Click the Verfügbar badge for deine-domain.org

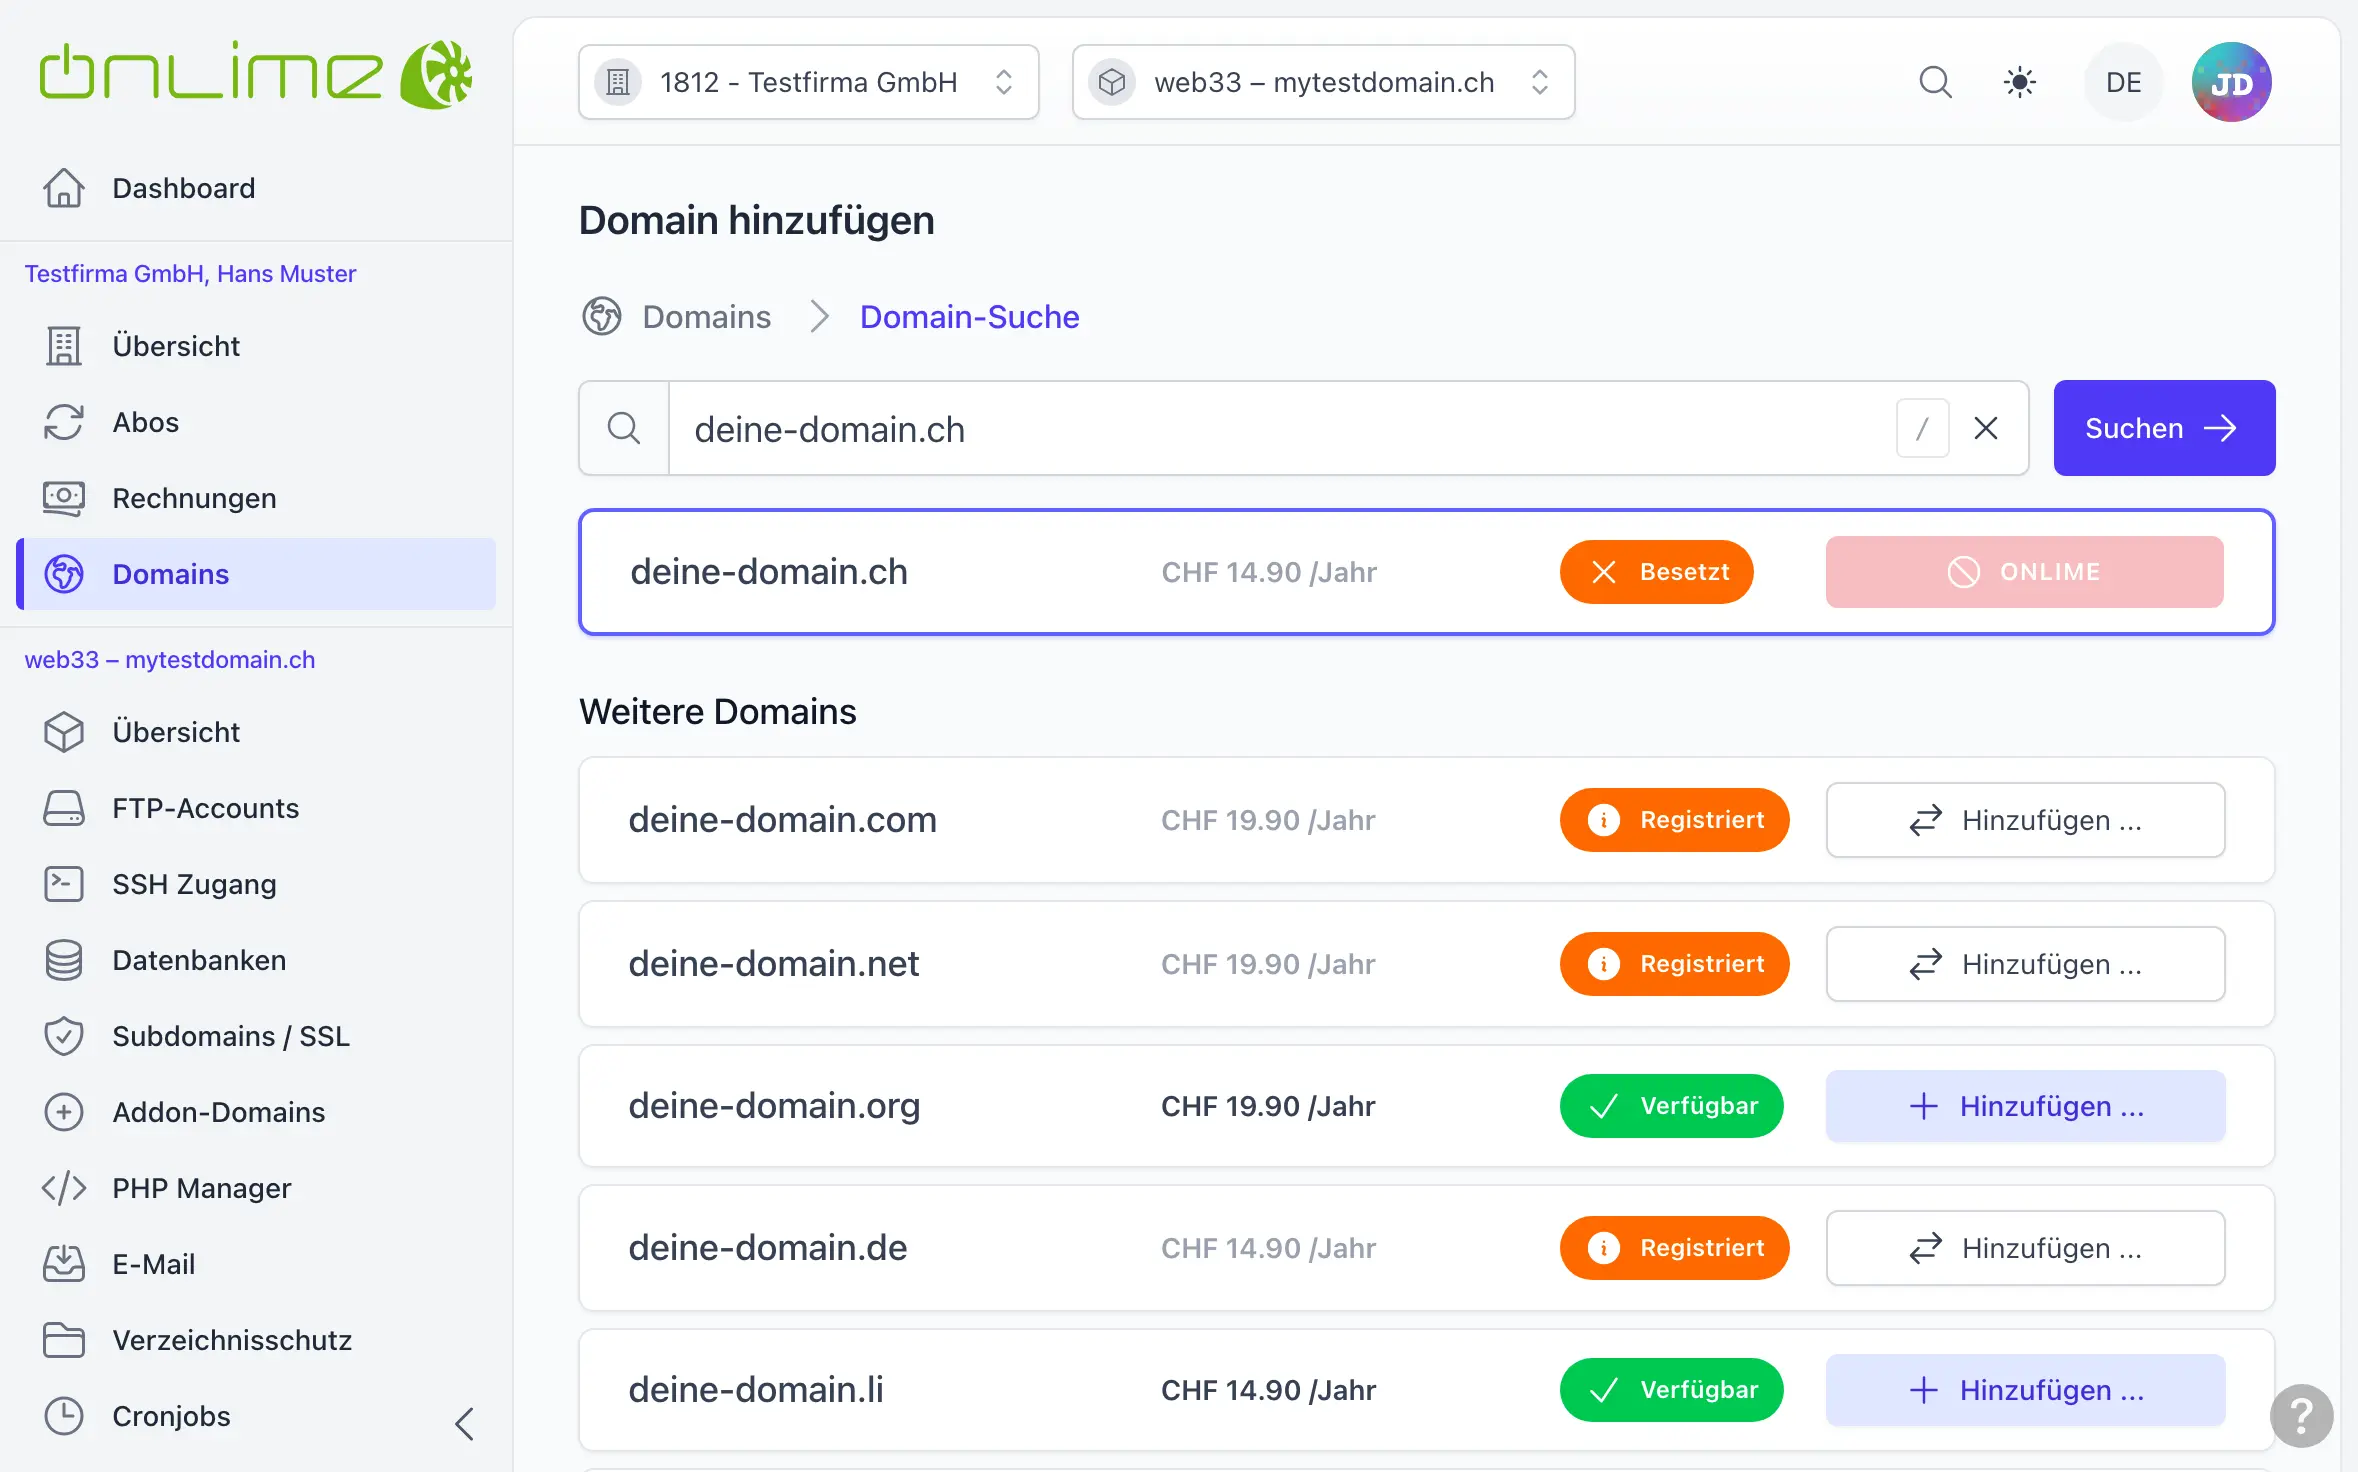pyautogui.click(x=1671, y=1106)
